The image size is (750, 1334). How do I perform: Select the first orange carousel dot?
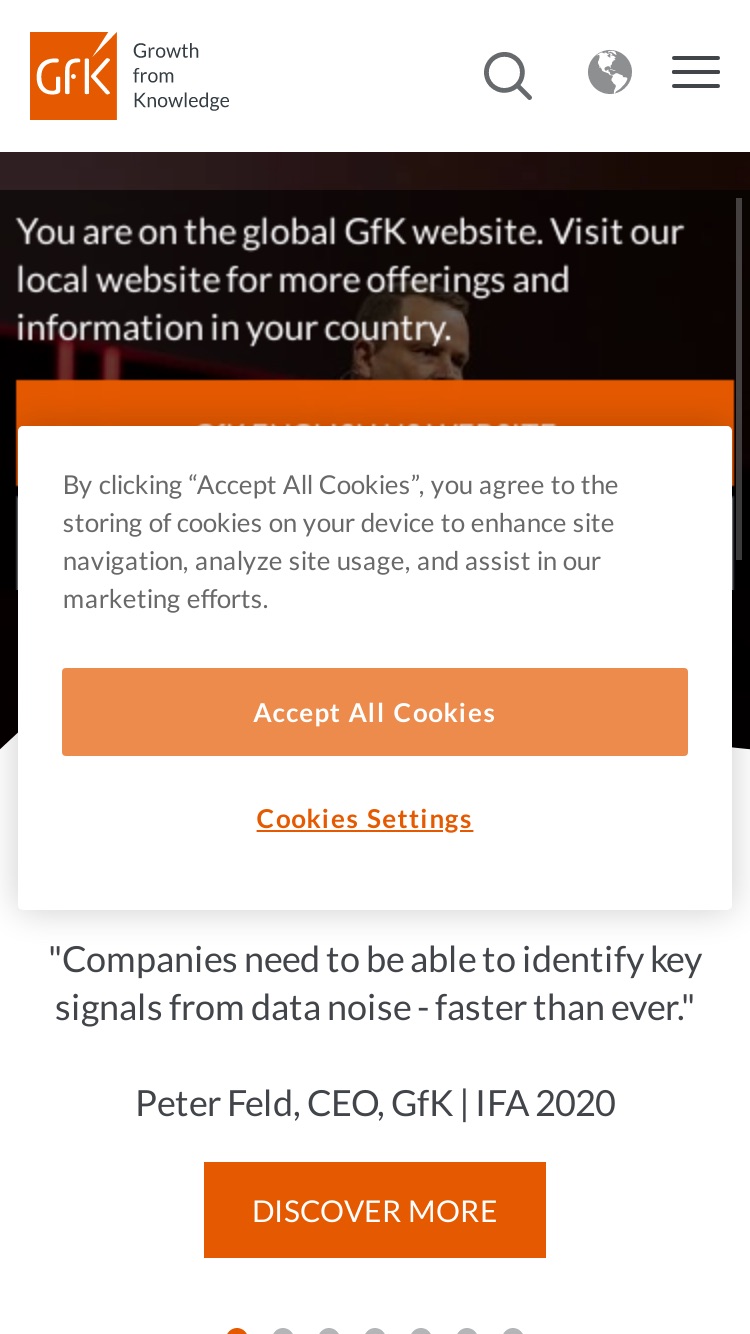click(x=237, y=1330)
